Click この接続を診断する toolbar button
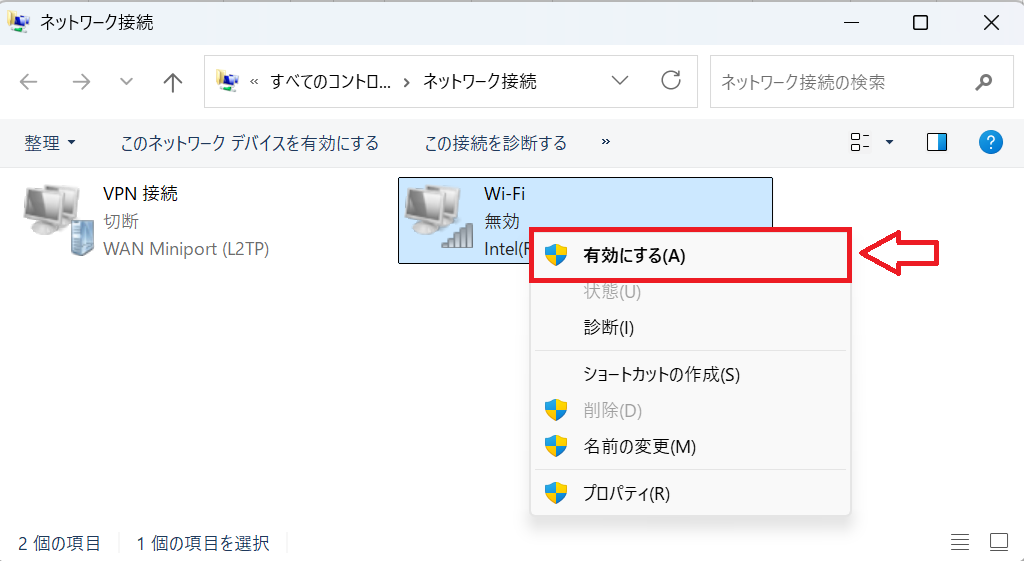 pyautogui.click(x=495, y=143)
